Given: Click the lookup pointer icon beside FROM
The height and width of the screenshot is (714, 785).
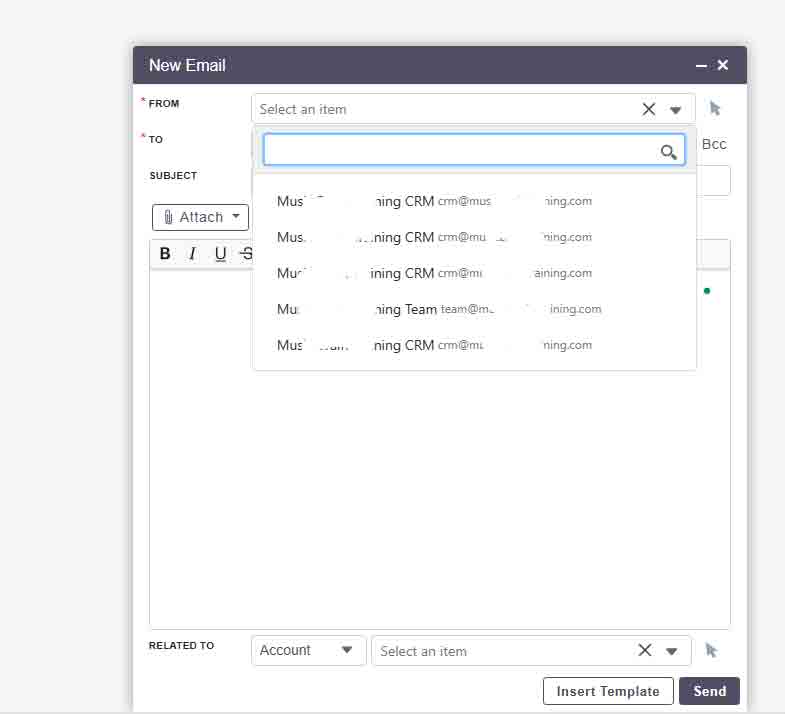Looking at the screenshot, I should (x=715, y=109).
